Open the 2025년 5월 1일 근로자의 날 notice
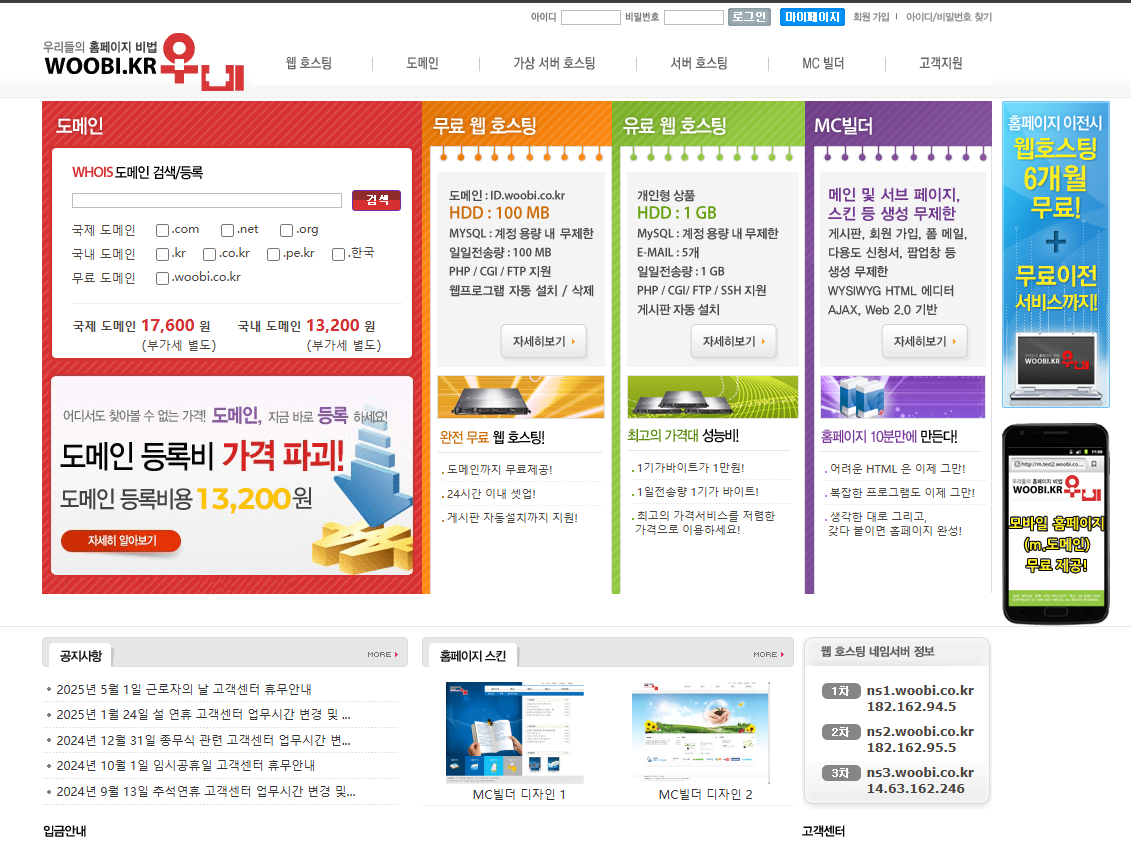Viewport: 1131px width, 843px height. [x=184, y=689]
